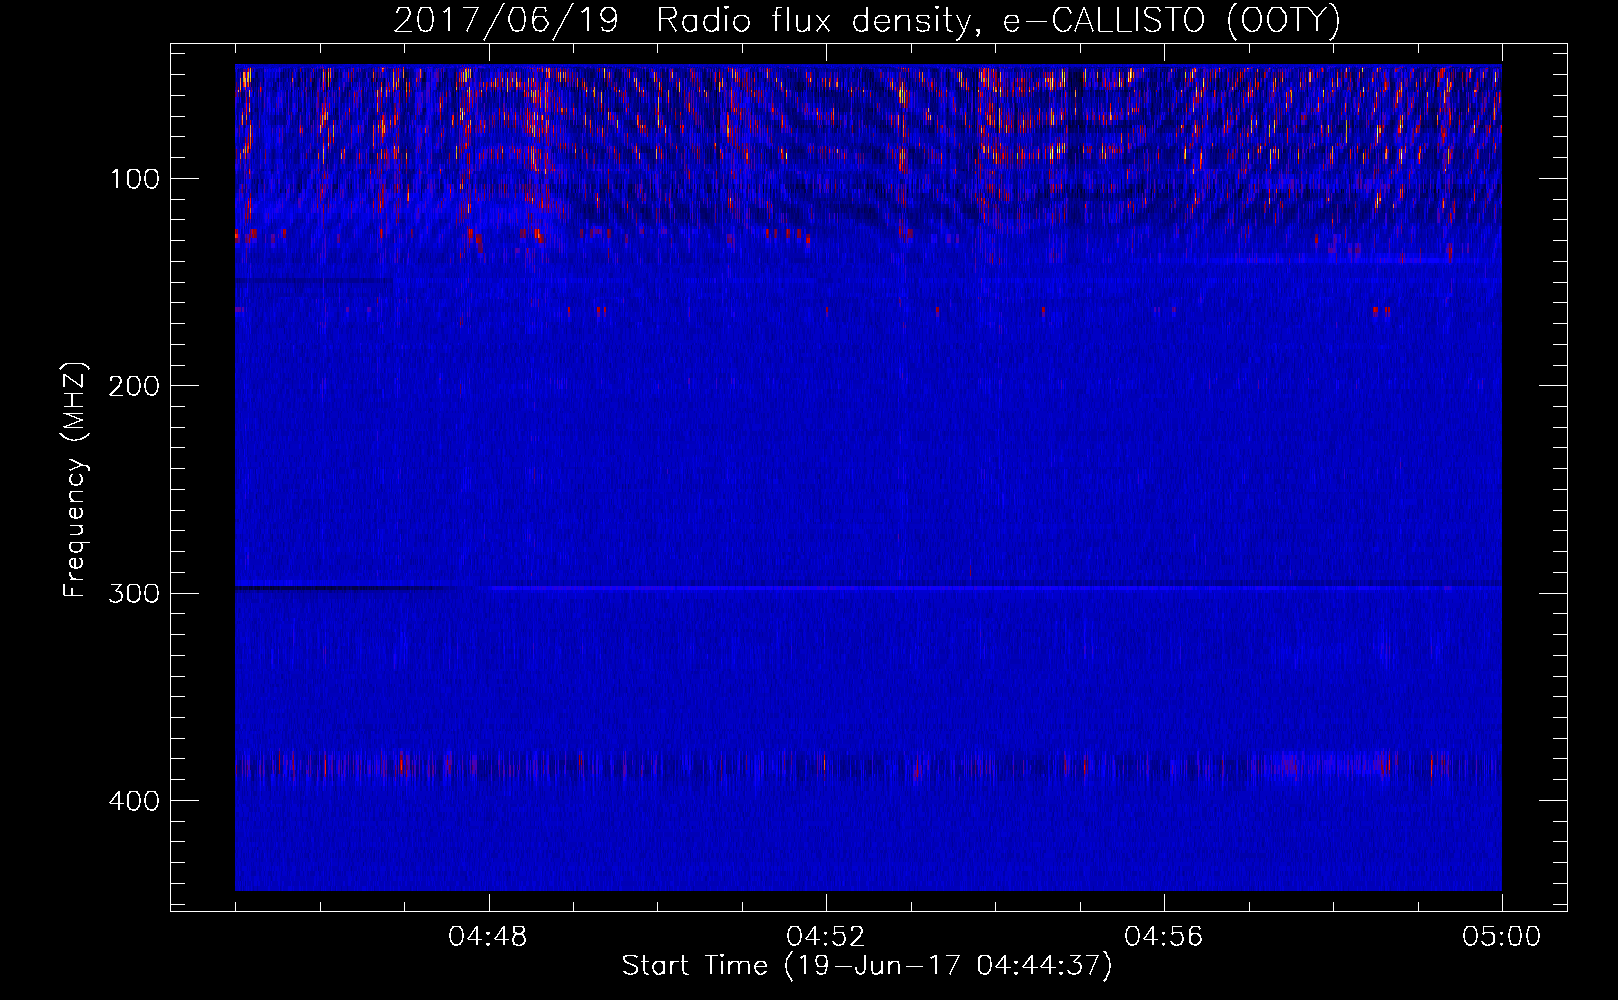Click the 04:52 time tick label
The width and height of the screenshot is (1618, 1000).
[x=826, y=937]
